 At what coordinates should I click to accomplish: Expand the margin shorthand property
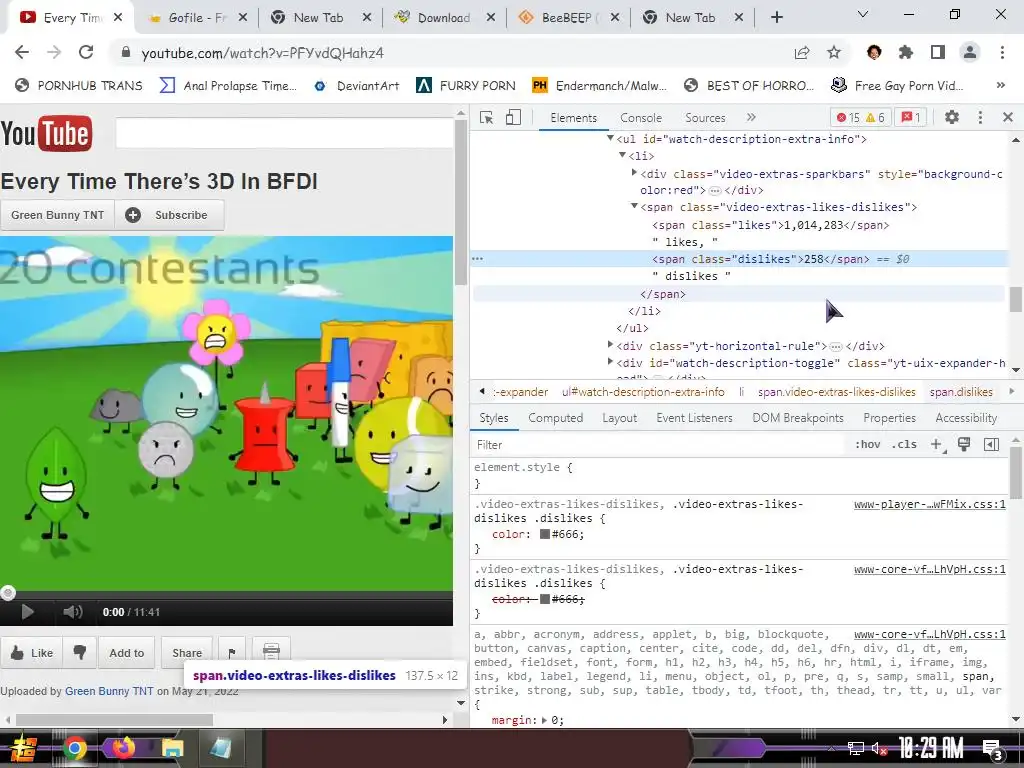point(545,720)
